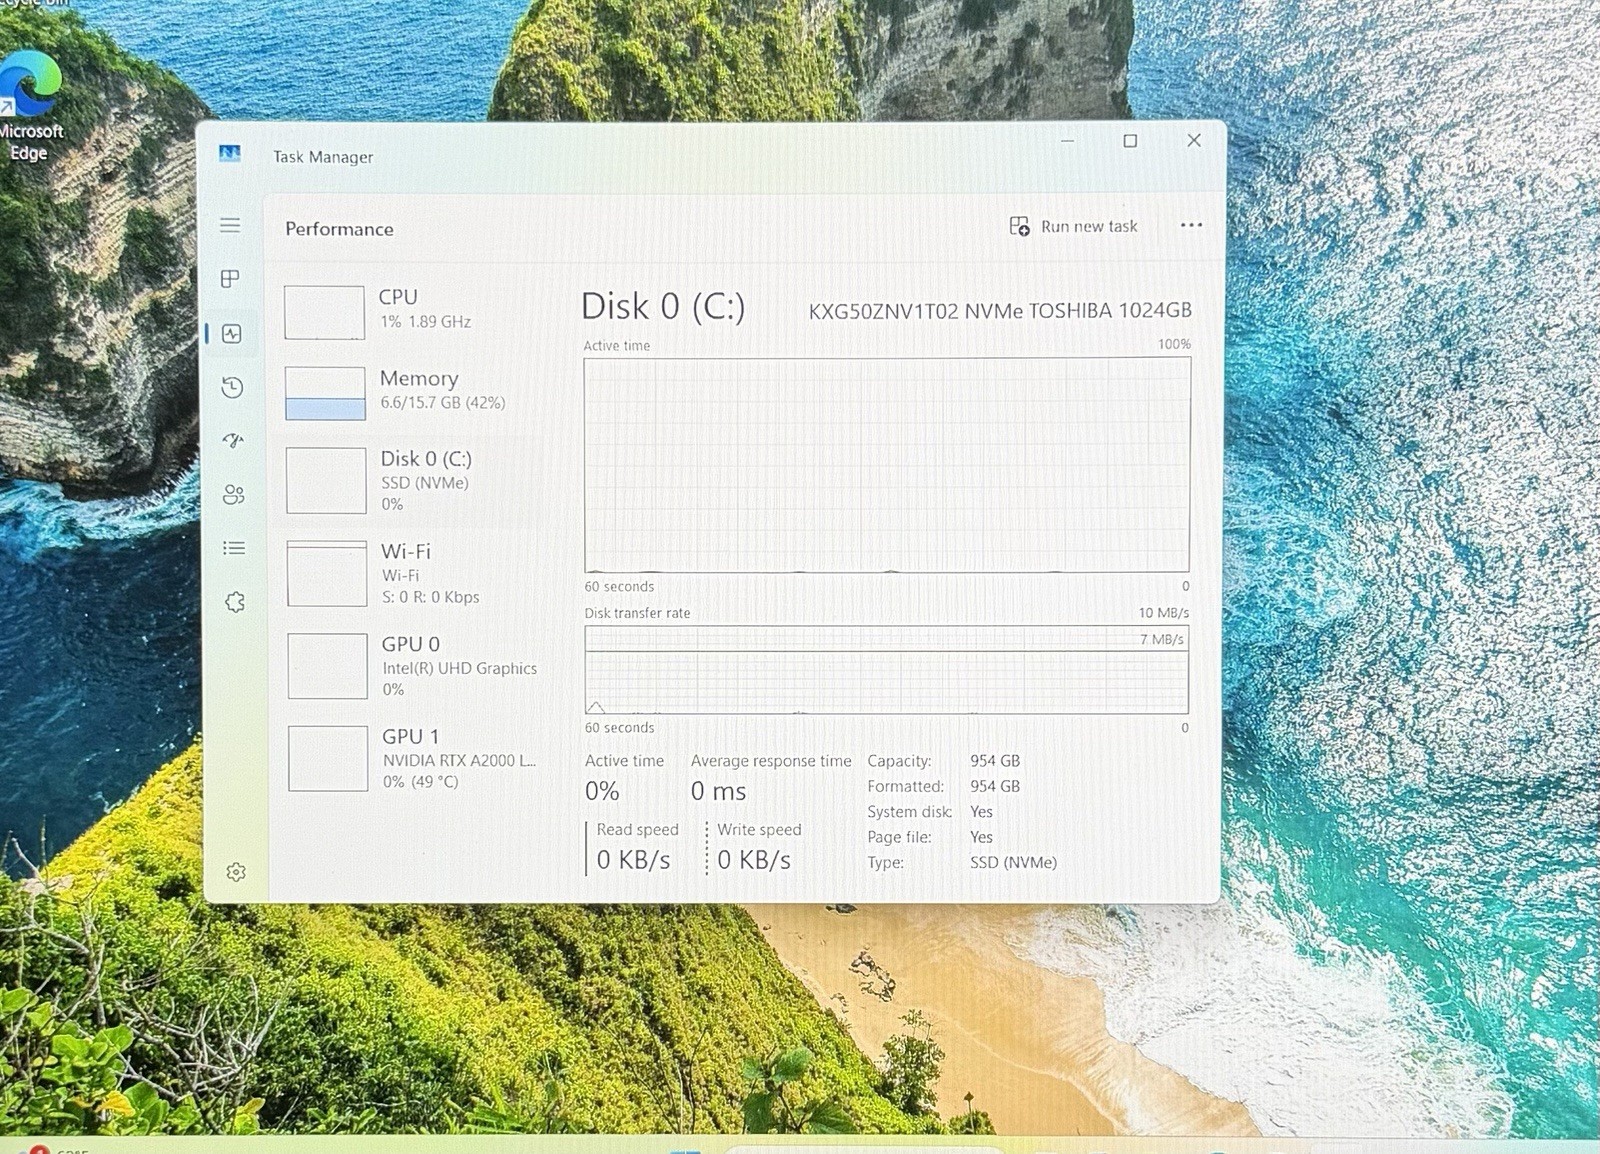Click the Type SSD (NVMe) value
The height and width of the screenshot is (1154, 1600).
[1013, 862]
